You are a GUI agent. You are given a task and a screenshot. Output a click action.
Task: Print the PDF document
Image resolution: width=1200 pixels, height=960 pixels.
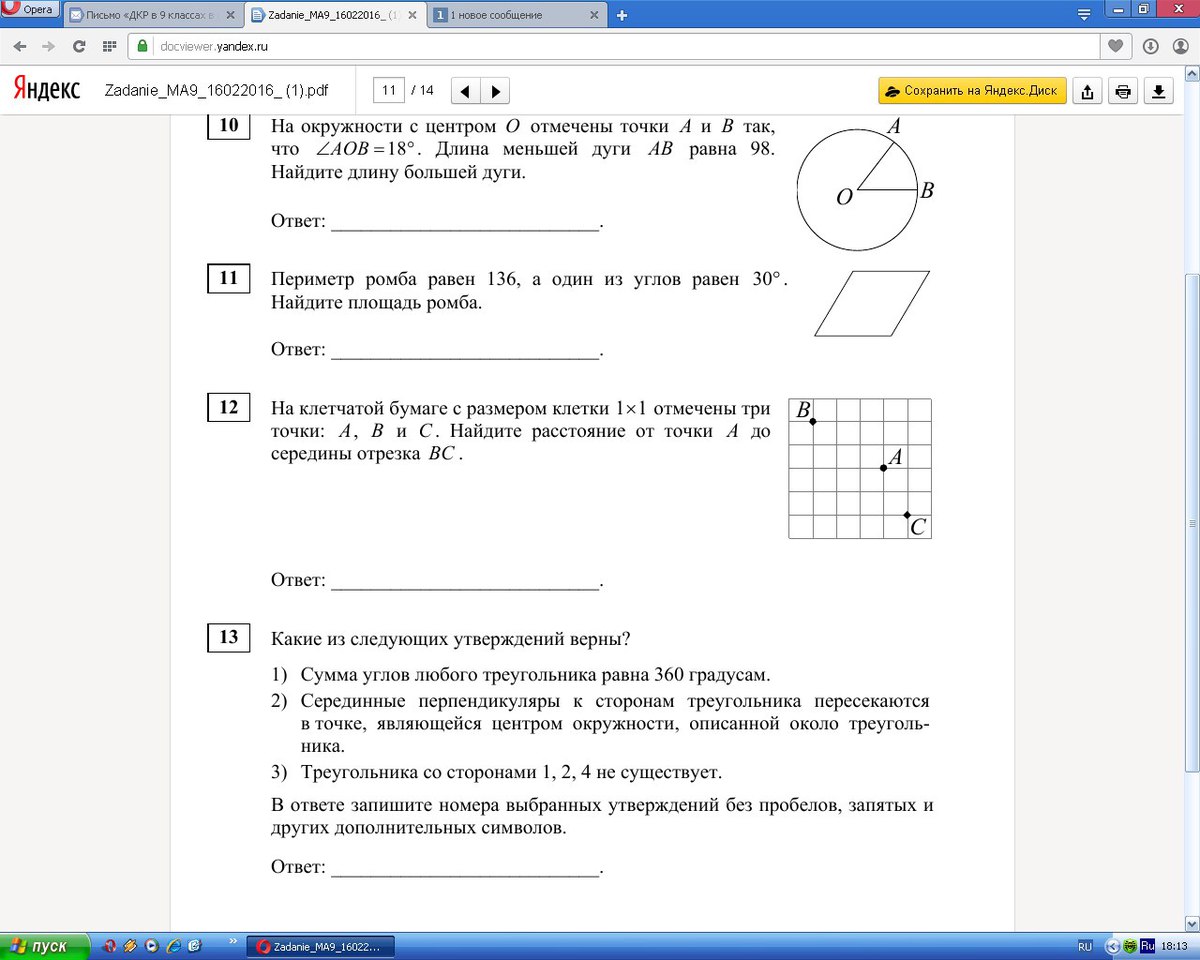(x=1123, y=91)
